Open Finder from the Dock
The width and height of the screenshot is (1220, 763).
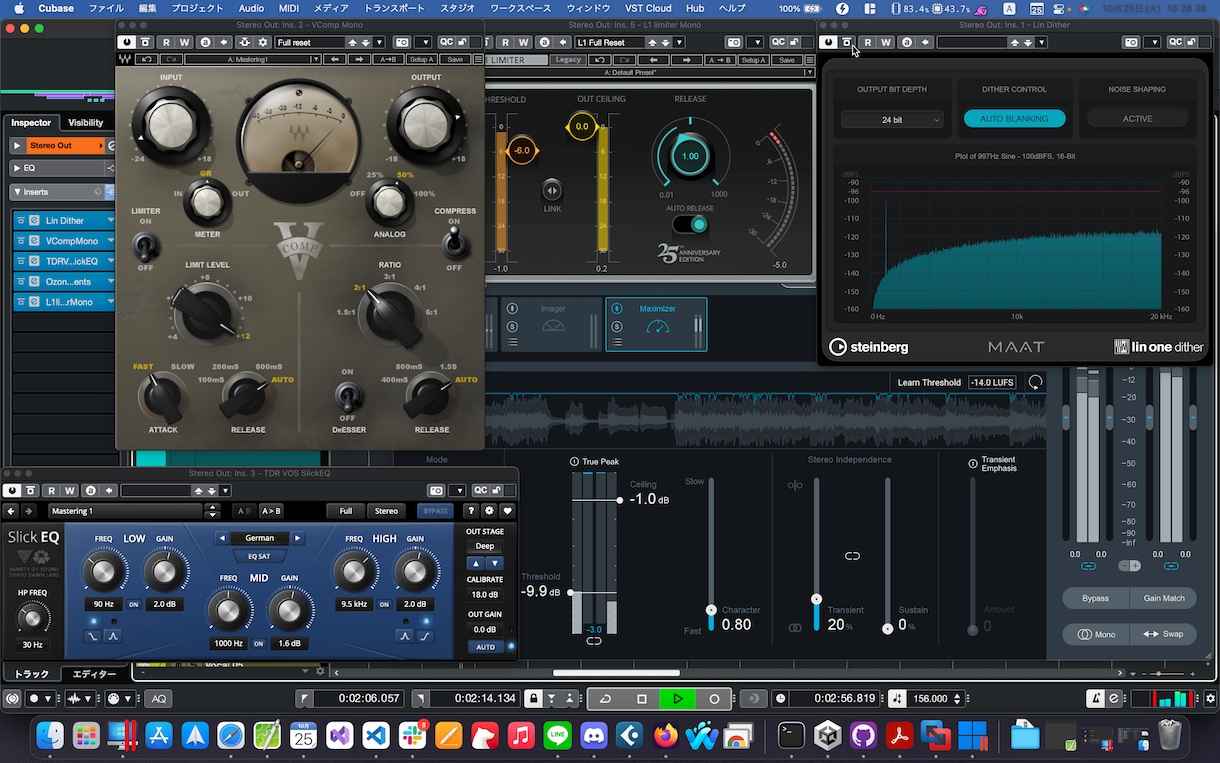[50, 736]
